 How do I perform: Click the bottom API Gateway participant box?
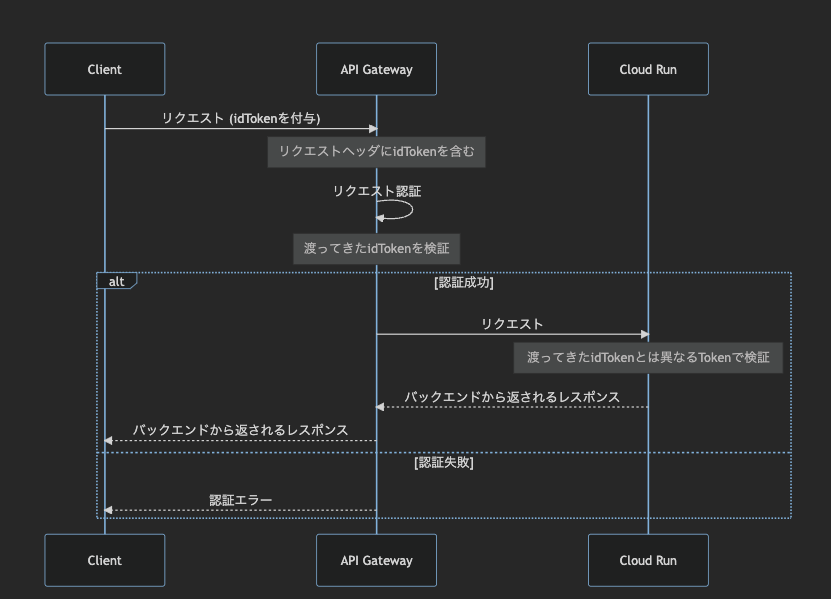(x=376, y=560)
